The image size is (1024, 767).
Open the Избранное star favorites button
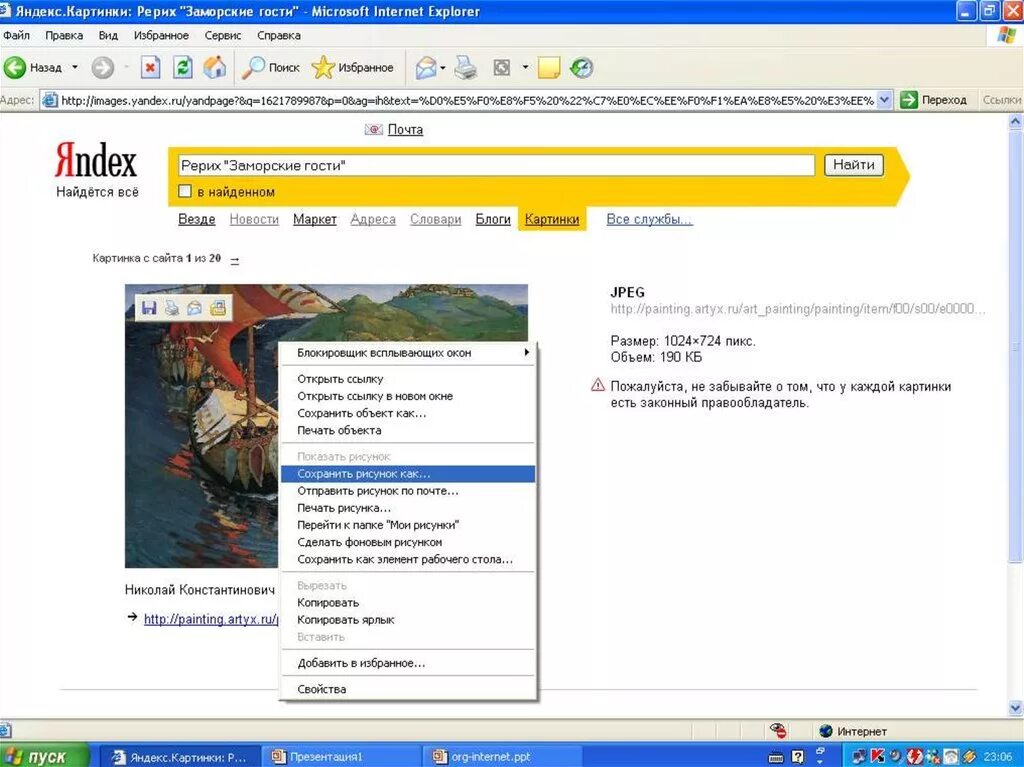tap(353, 67)
